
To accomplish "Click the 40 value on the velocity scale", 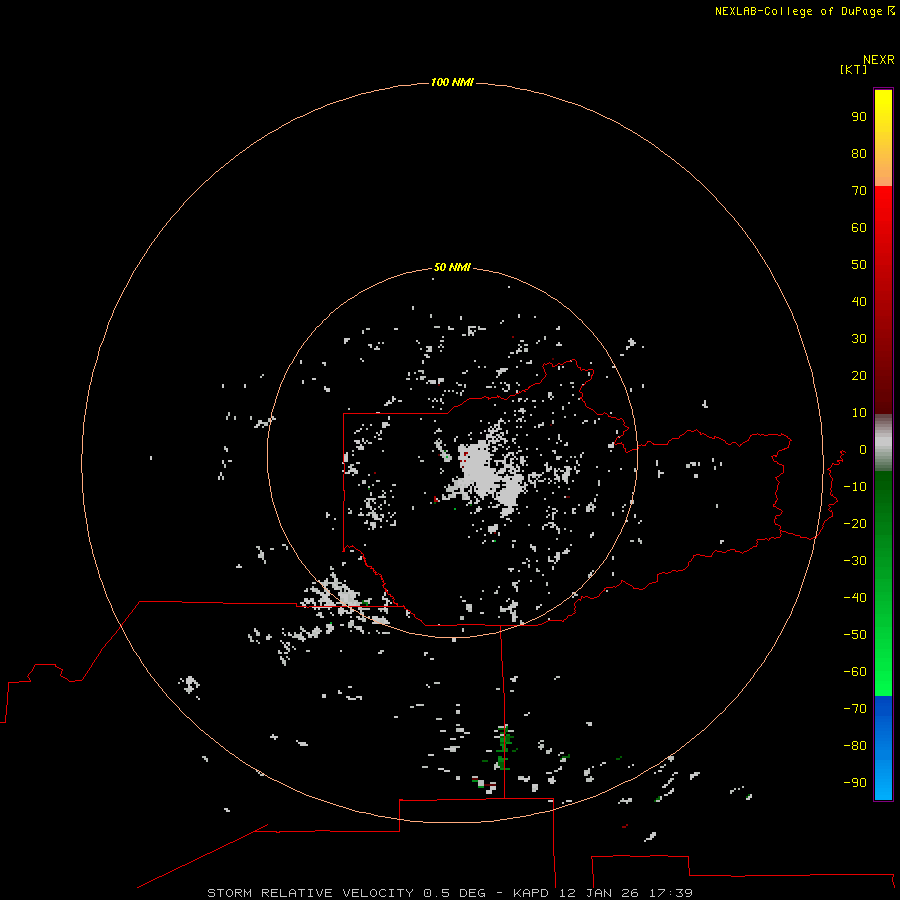I will click(859, 302).
